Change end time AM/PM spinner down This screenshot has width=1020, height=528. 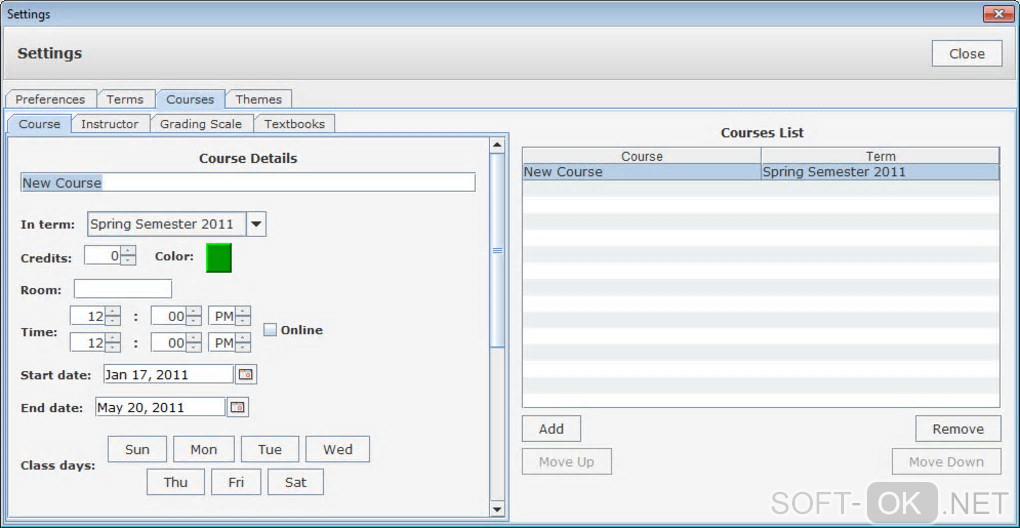pos(243,347)
